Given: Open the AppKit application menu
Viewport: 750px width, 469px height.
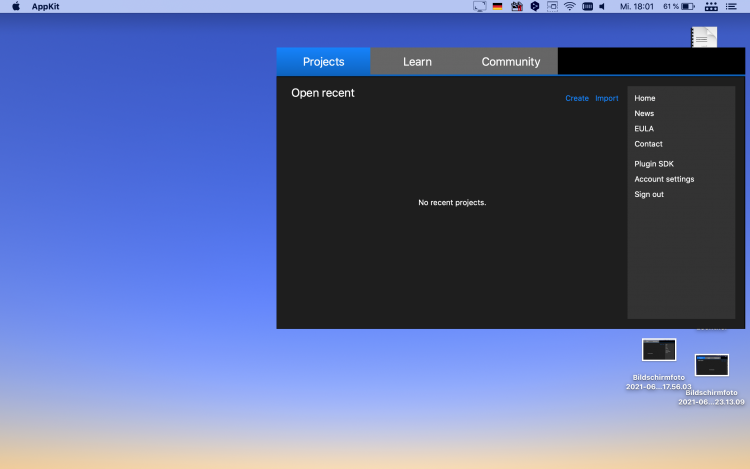Looking at the screenshot, I should (46, 6).
